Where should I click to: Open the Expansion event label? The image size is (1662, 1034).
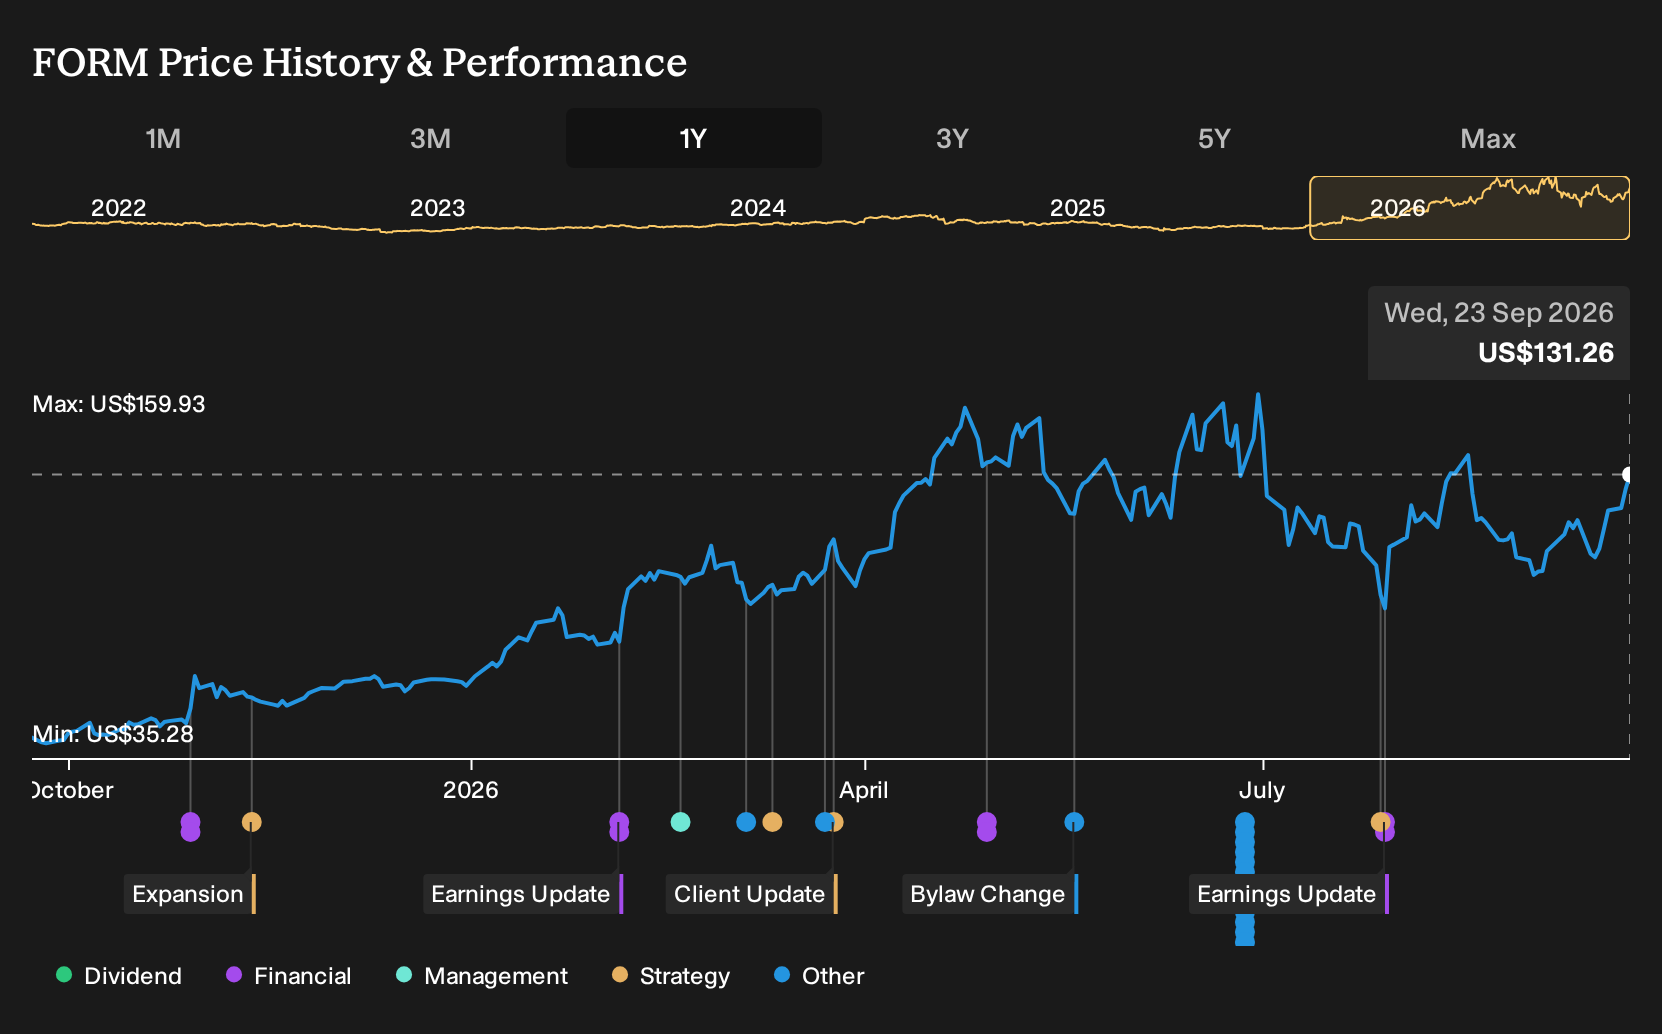tap(189, 894)
